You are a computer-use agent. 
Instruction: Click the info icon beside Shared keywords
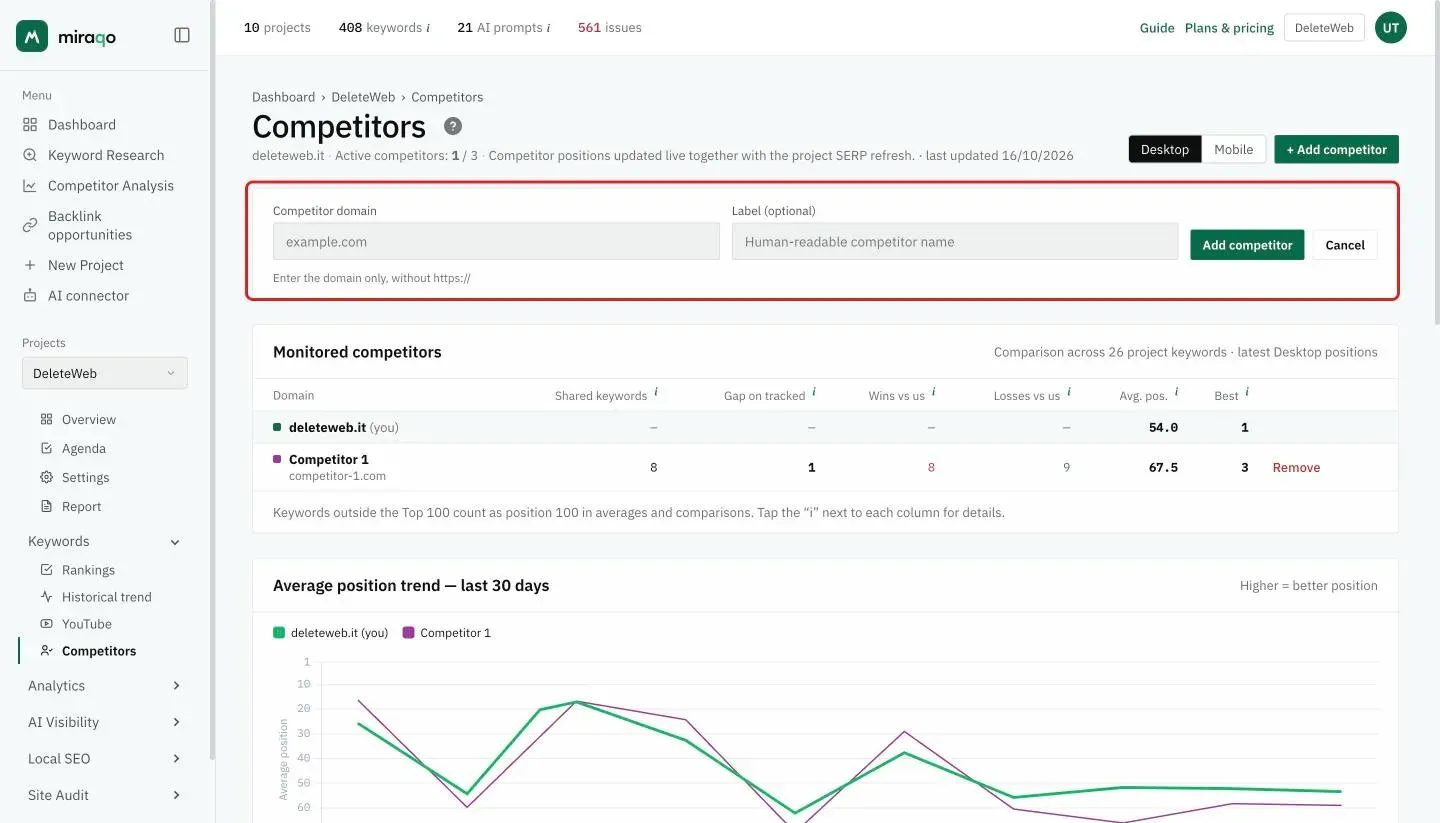(656, 392)
